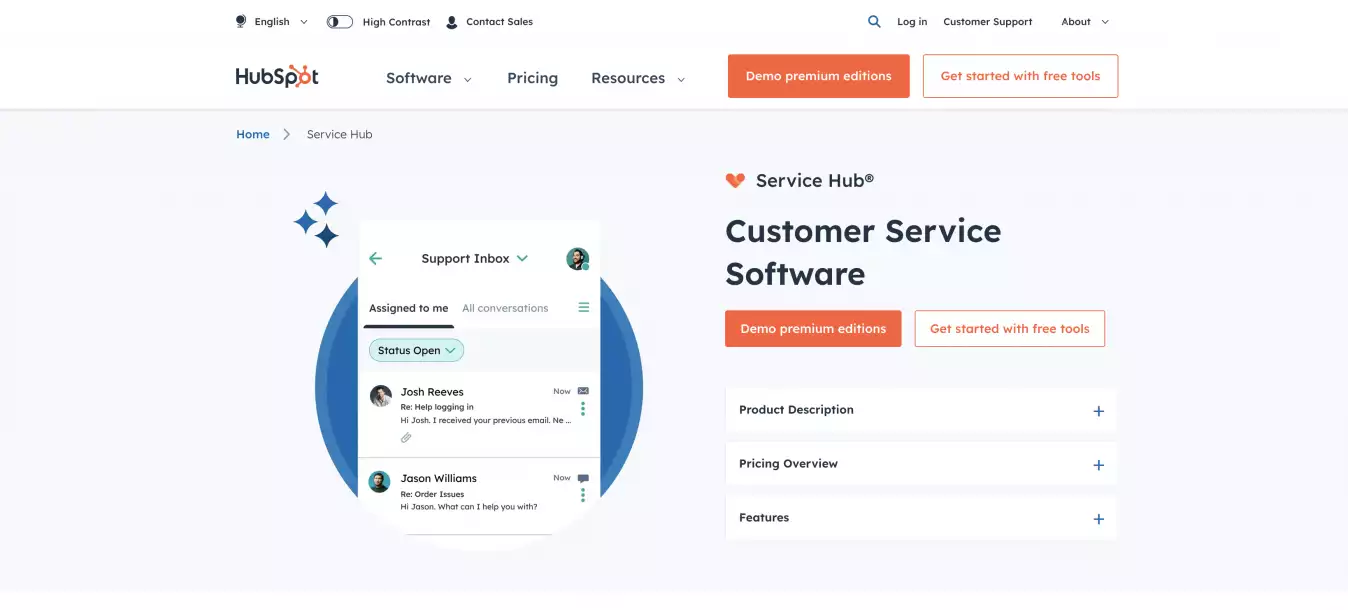Viewport: 1348px width, 610px height.
Task: Switch to All conversations tab
Action: pyautogui.click(x=505, y=308)
